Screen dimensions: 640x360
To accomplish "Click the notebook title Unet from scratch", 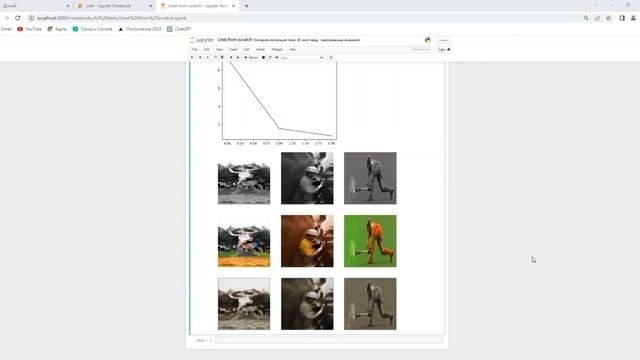I will click(235, 40).
